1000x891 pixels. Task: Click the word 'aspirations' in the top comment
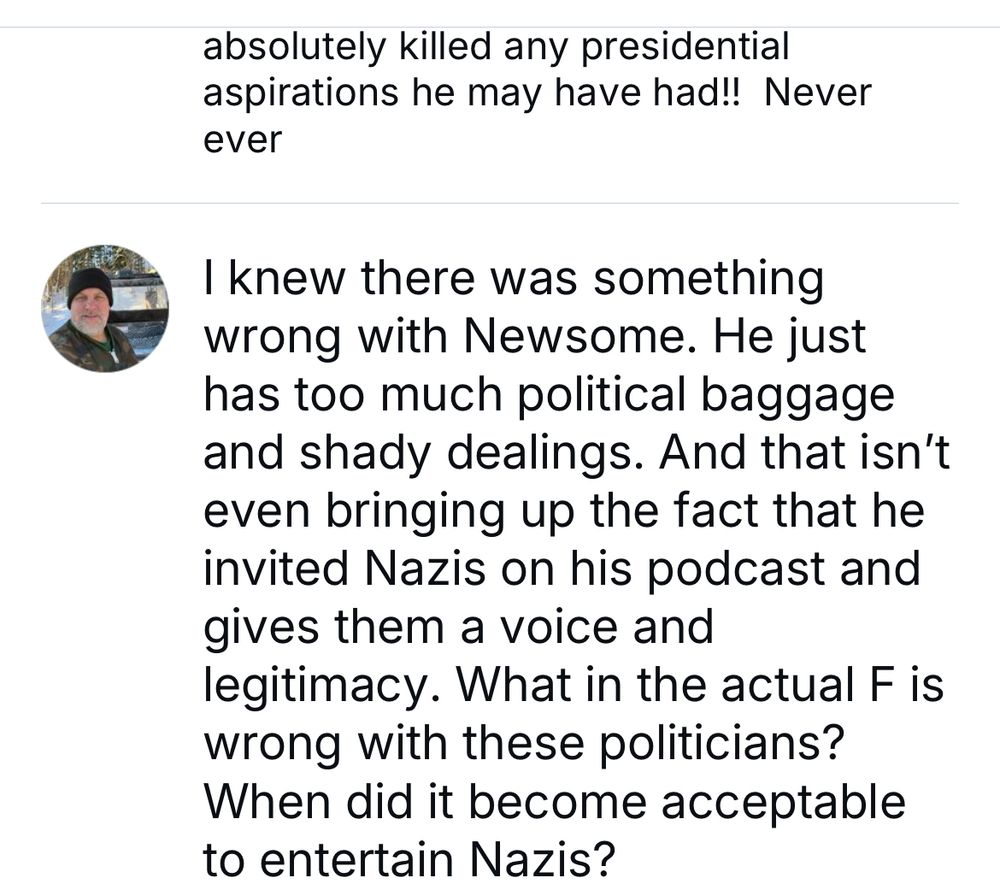pos(301,94)
